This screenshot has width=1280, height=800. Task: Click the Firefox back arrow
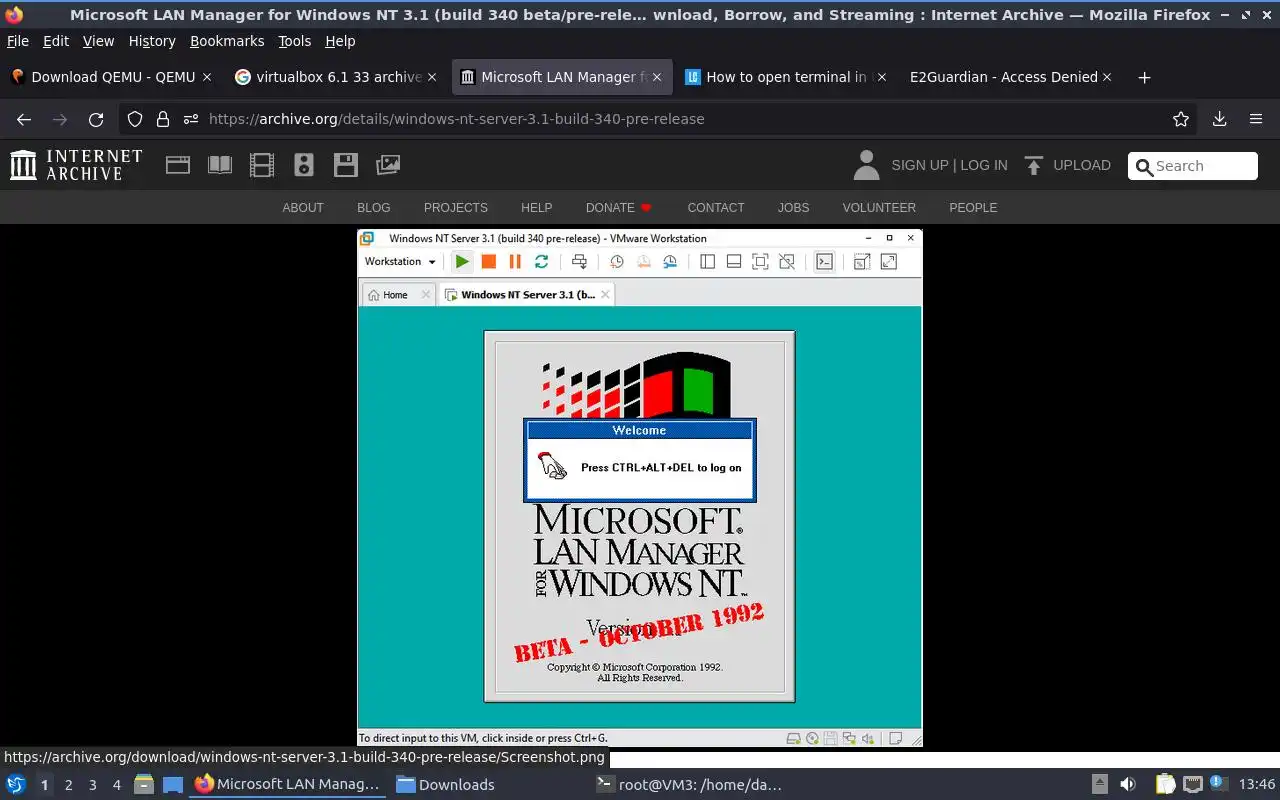24,119
